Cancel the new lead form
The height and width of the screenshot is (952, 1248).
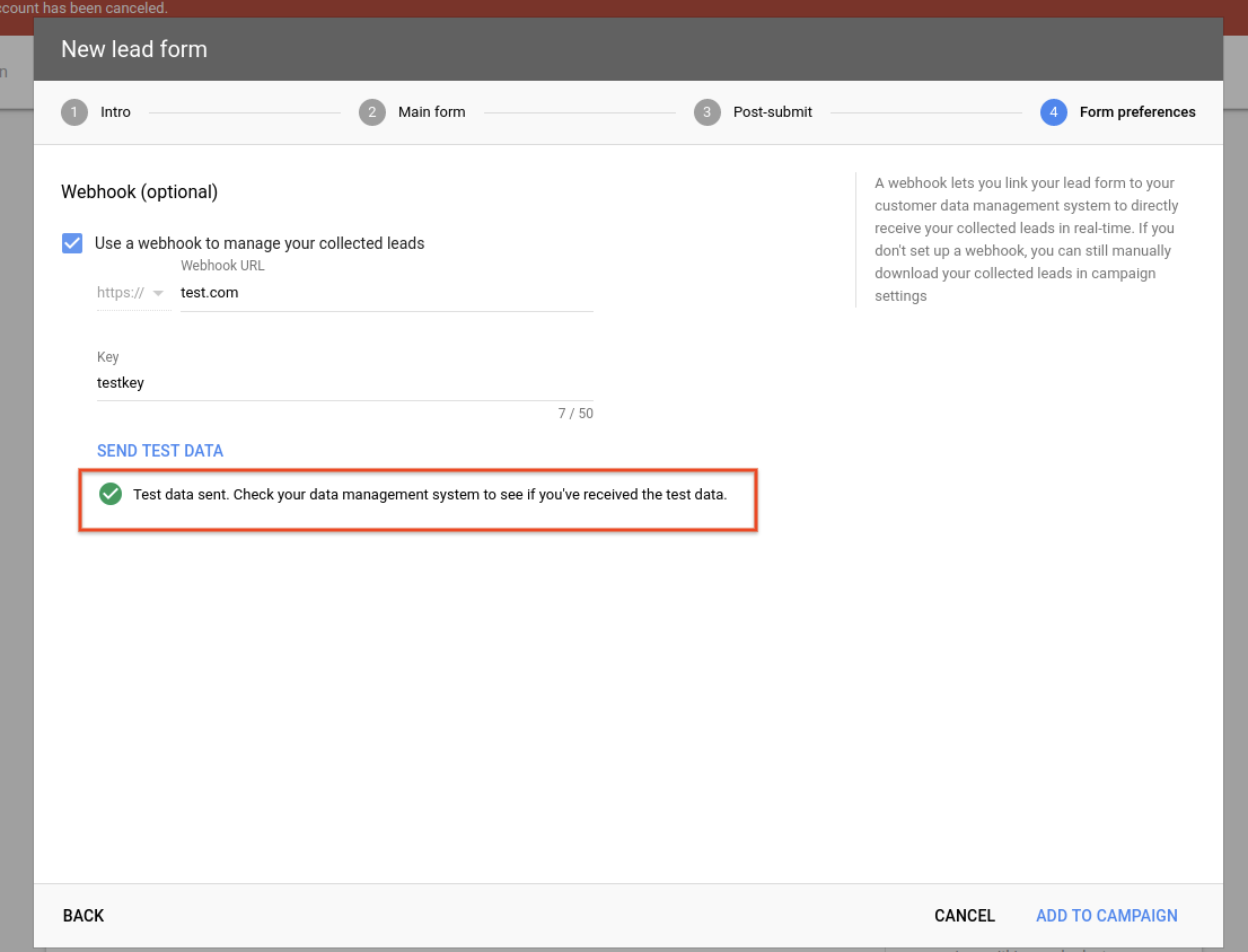click(x=964, y=915)
